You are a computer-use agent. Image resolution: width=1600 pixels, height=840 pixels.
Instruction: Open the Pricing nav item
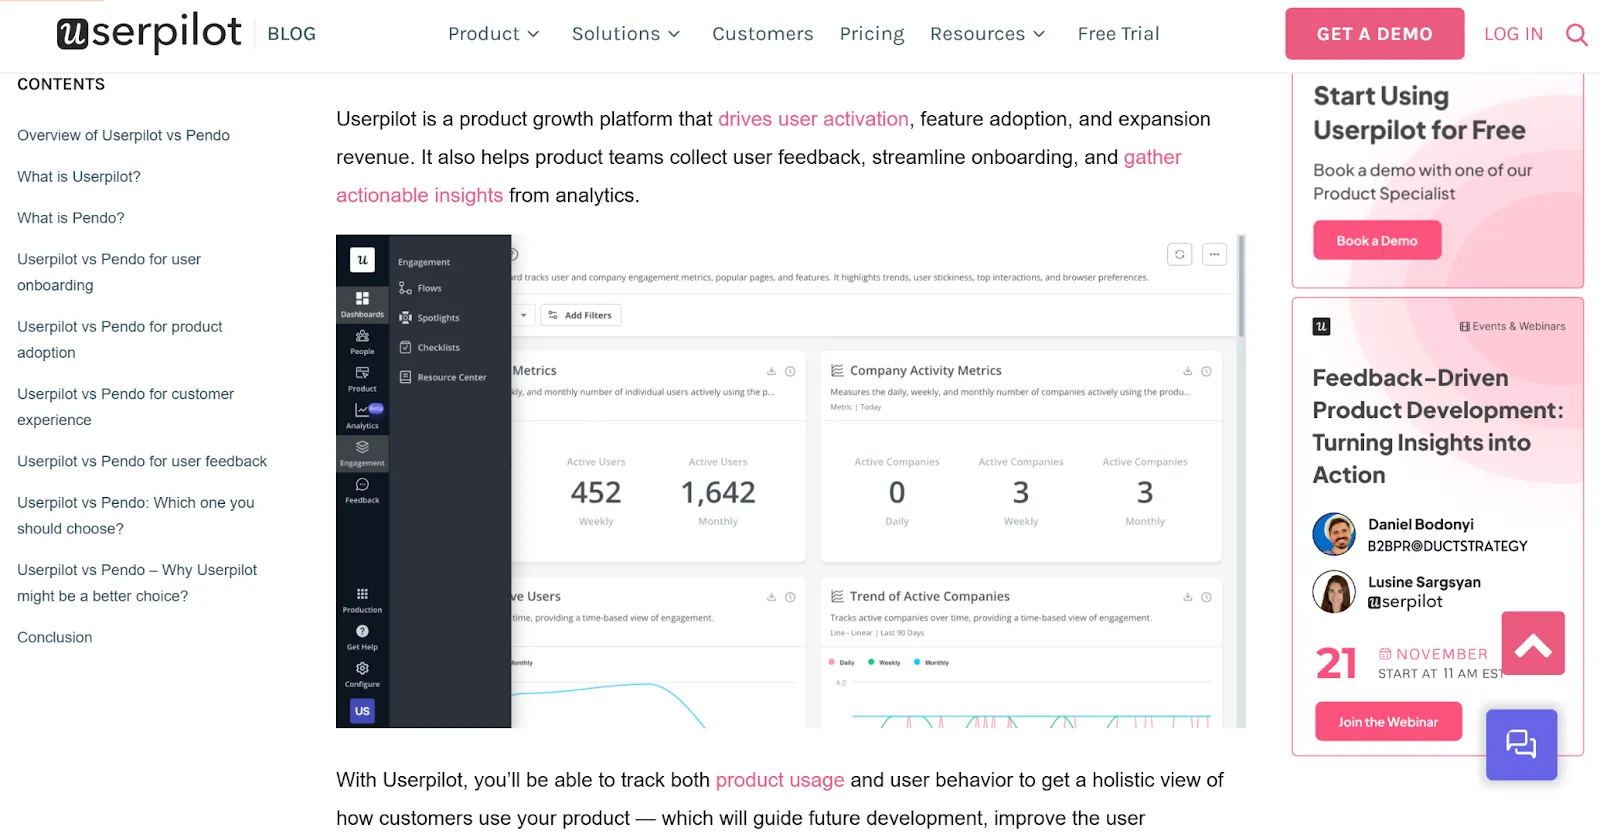(872, 34)
